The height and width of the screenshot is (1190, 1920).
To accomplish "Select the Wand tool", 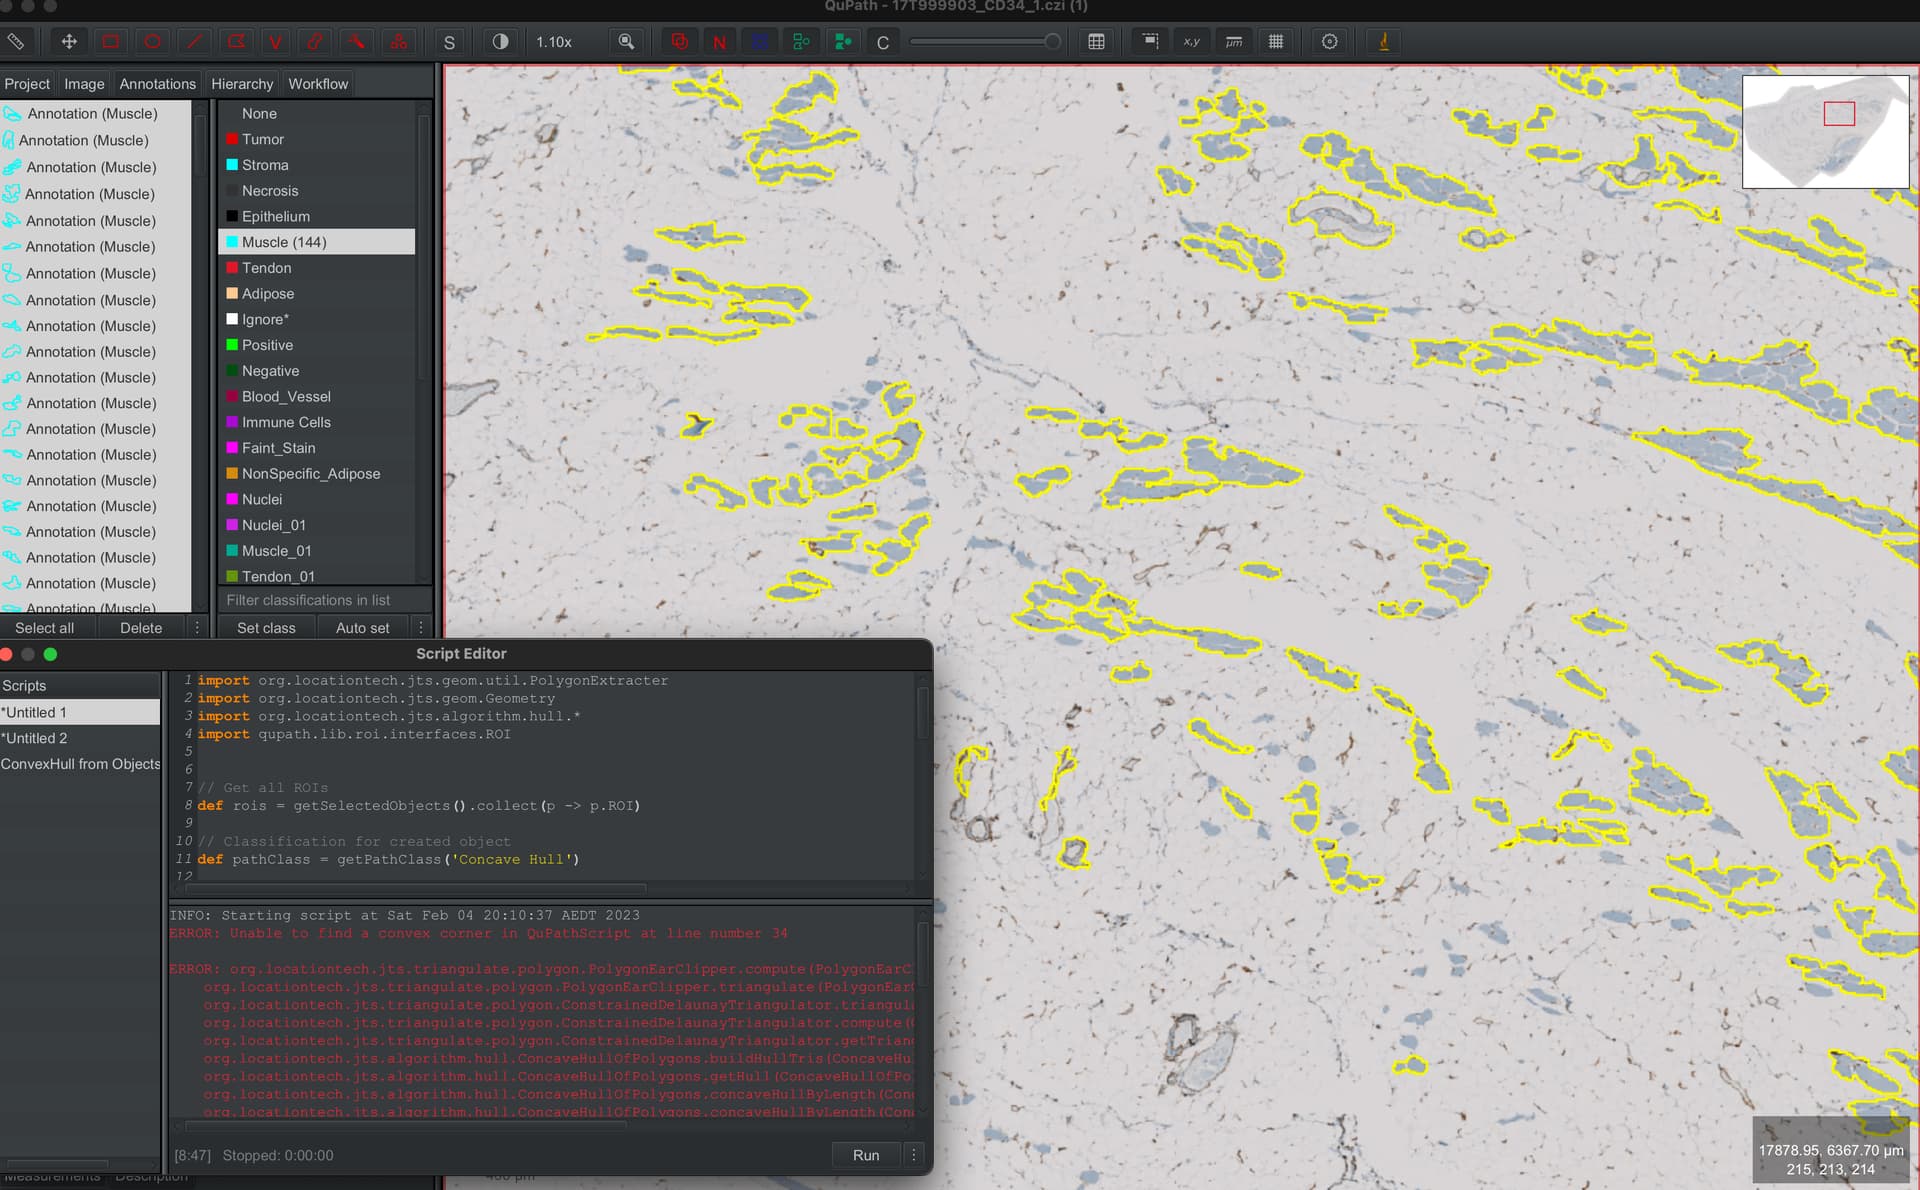I will [358, 41].
